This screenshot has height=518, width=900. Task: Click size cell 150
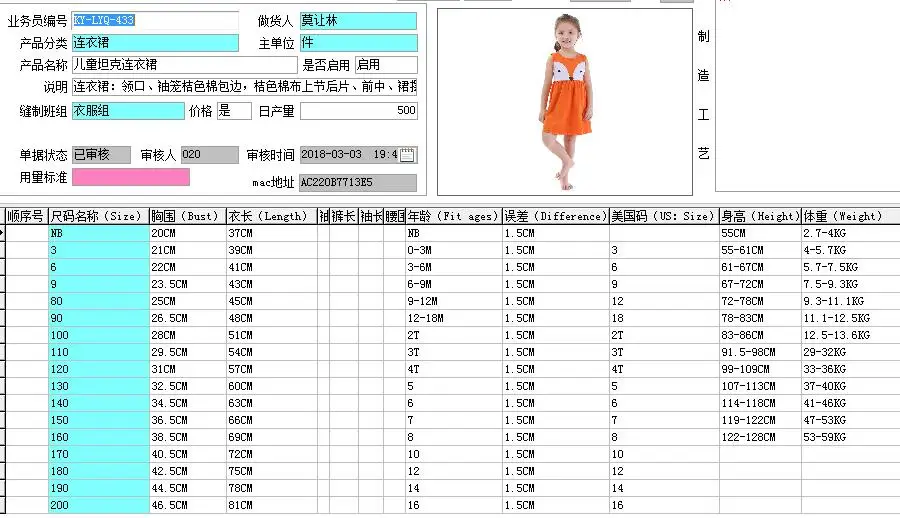coord(99,420)
